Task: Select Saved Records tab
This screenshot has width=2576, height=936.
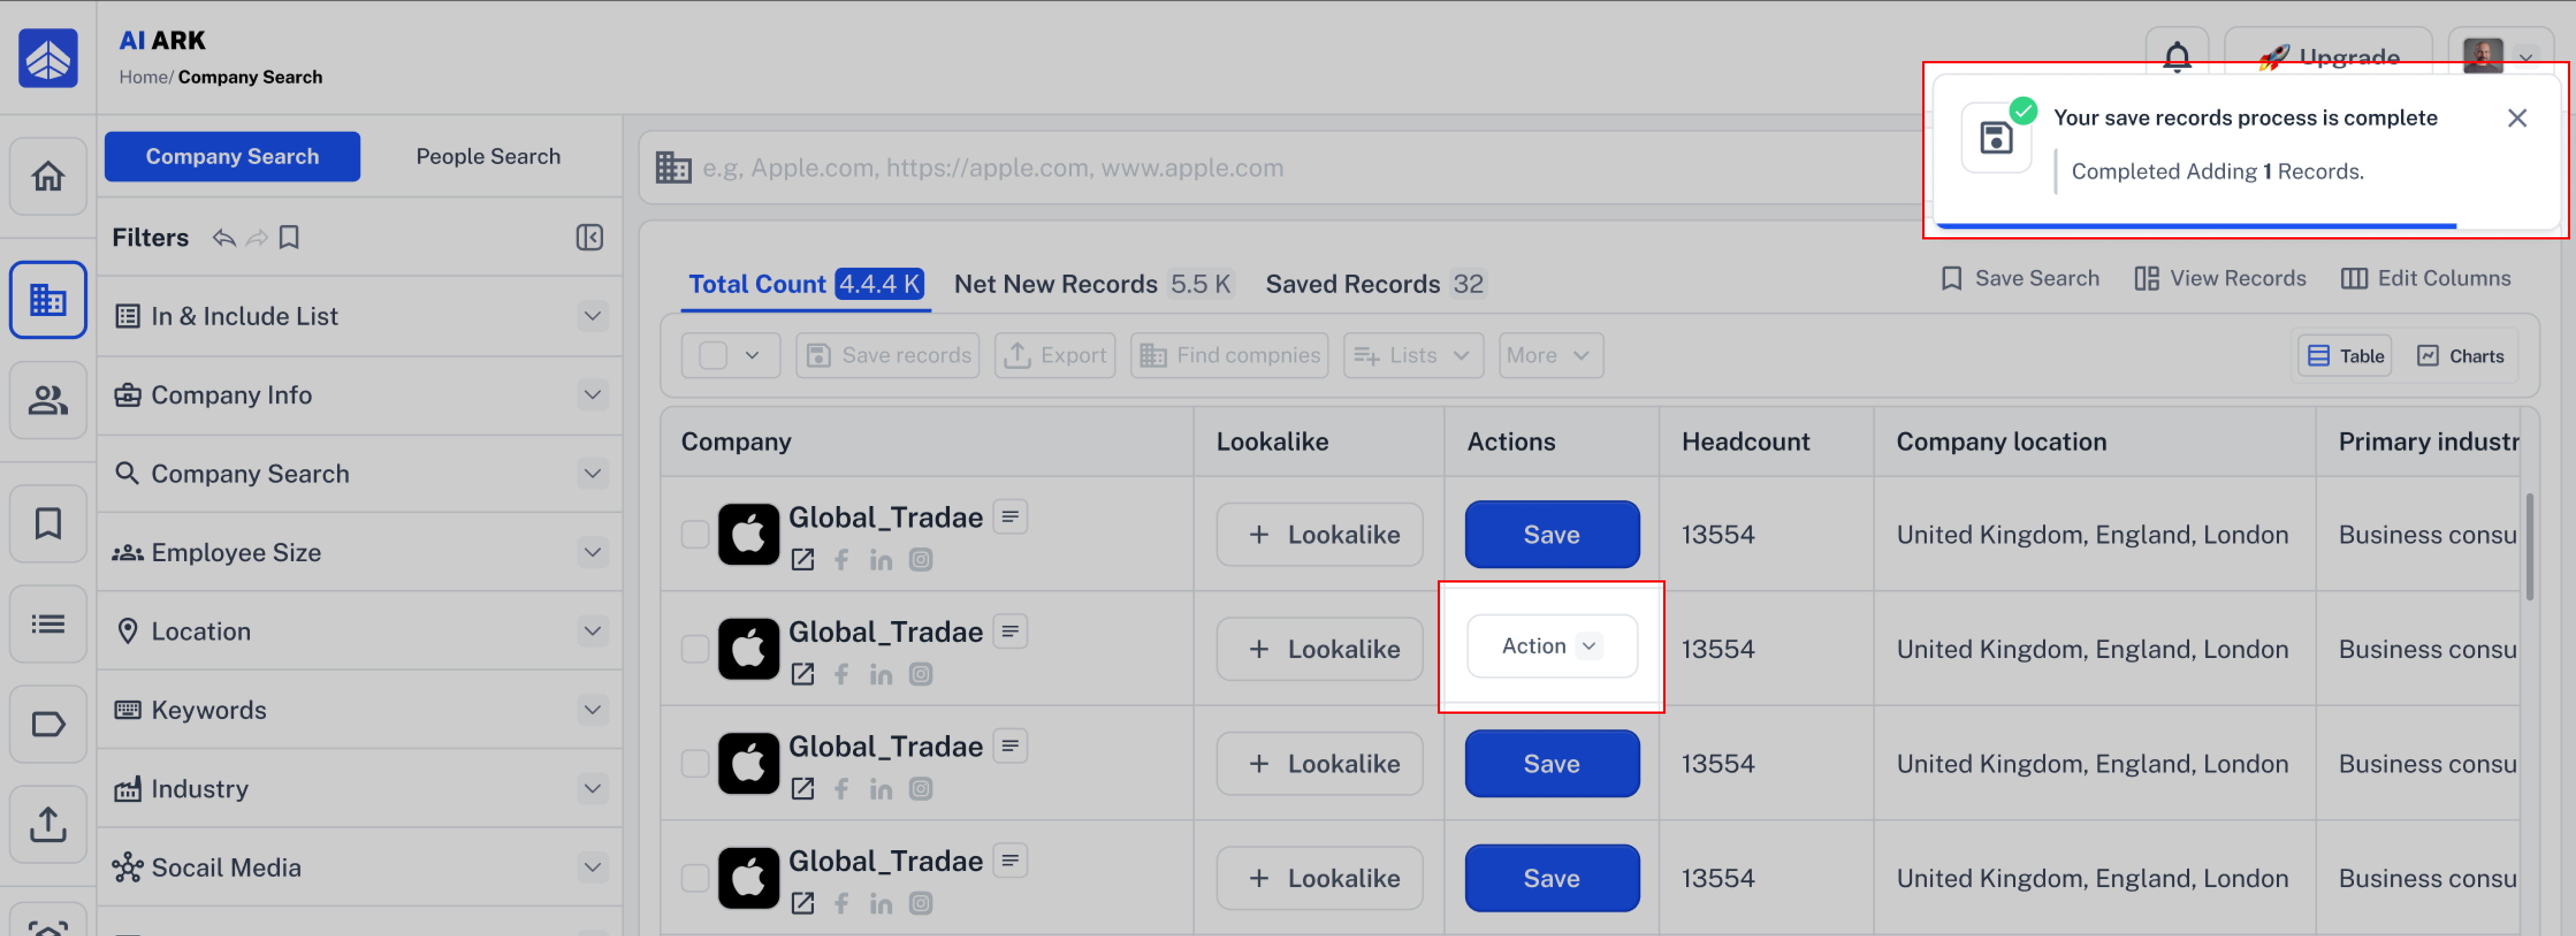Action: (x=1376, y=284)
